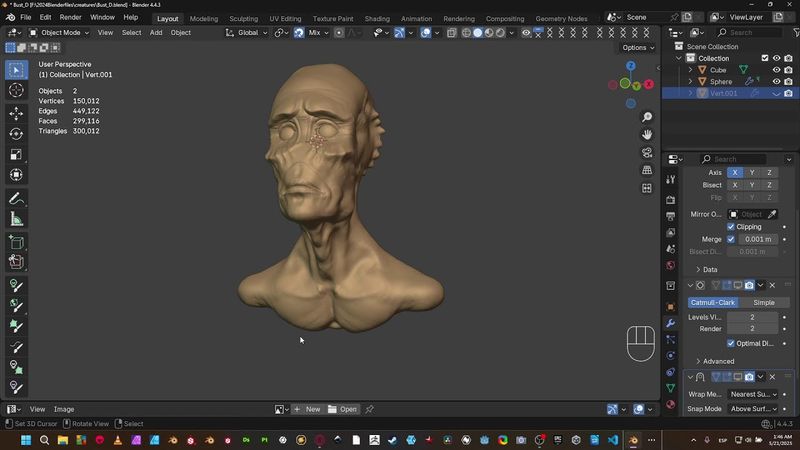800x450 pixels.
Task: Switch perspective/orthographic grid icon
Action: tap(647, 170)
